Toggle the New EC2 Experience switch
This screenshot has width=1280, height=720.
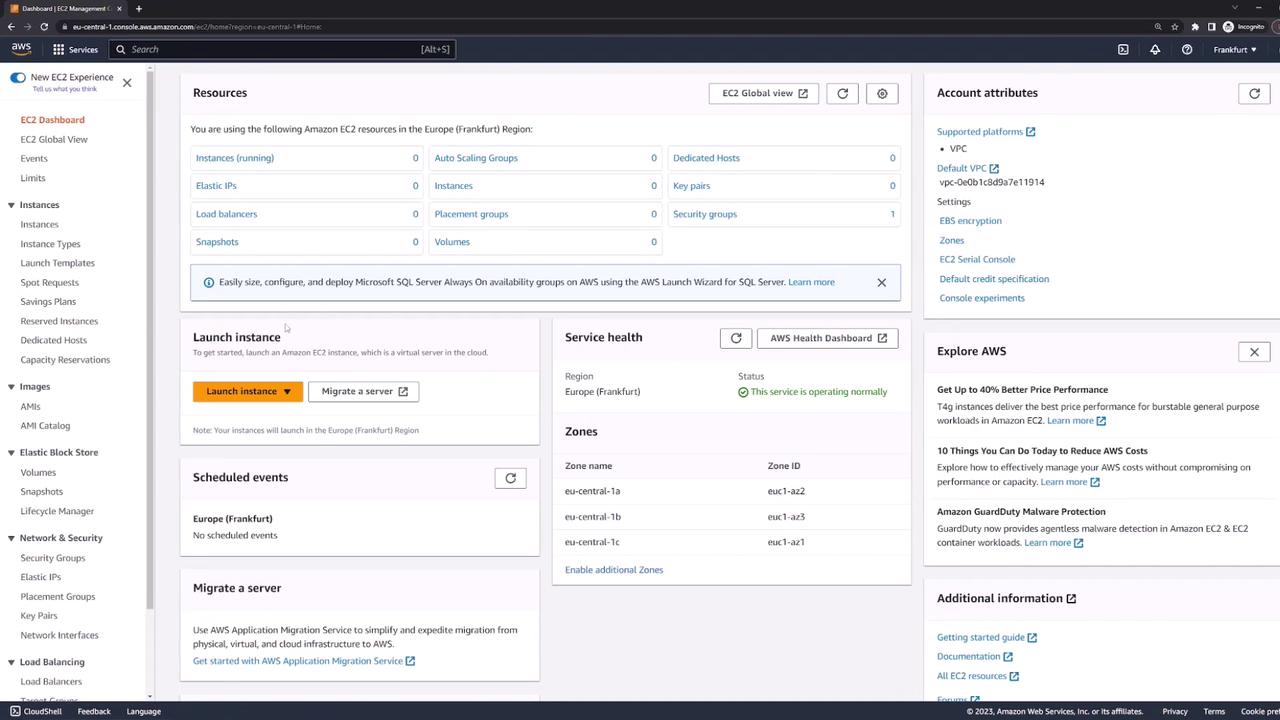(x=18, y=77)
